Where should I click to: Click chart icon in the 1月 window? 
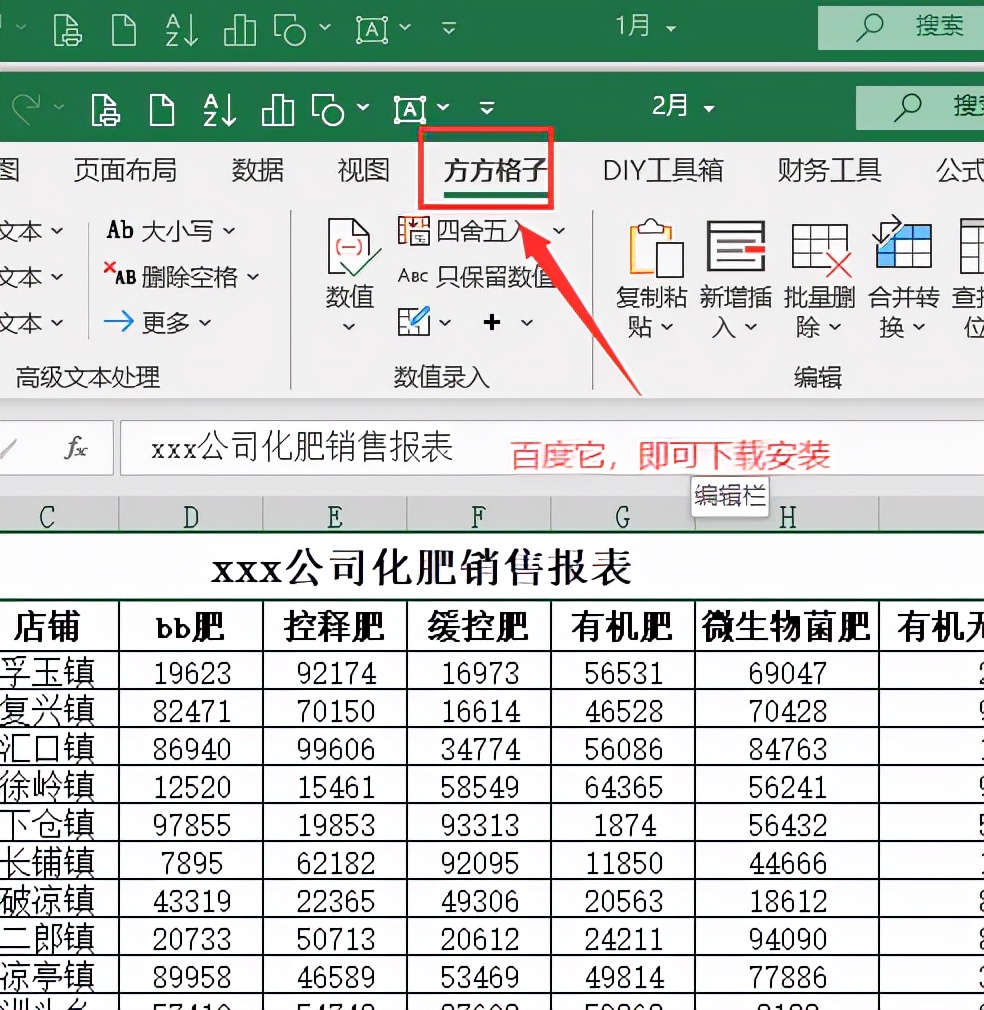click(240, 30)
